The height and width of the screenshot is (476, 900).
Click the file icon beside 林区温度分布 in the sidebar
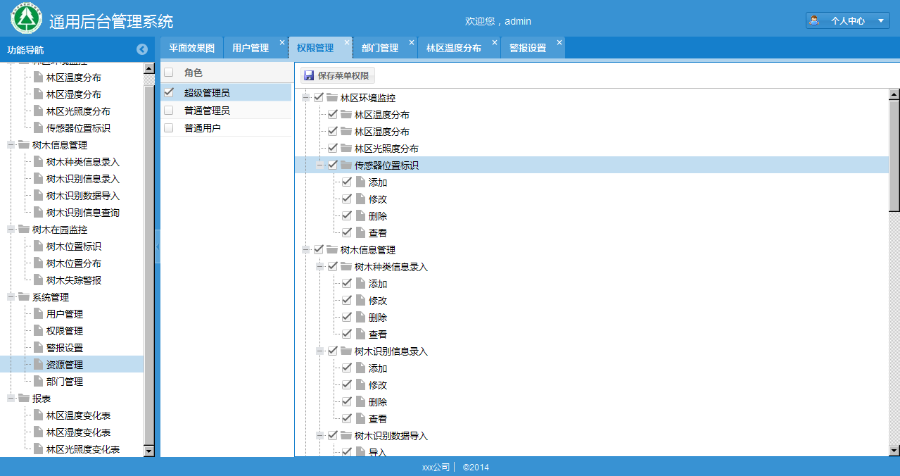click(38, 77)
